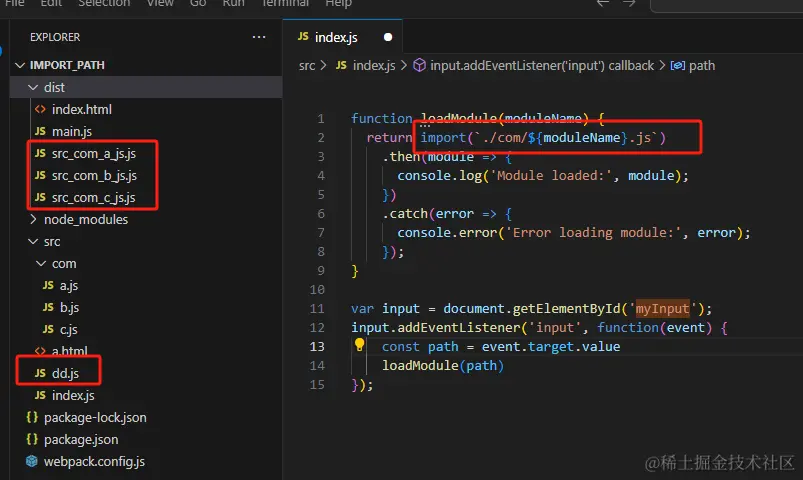Open the File menu
This screenshot has height=480, width=803.
click(x=15, y=3)
